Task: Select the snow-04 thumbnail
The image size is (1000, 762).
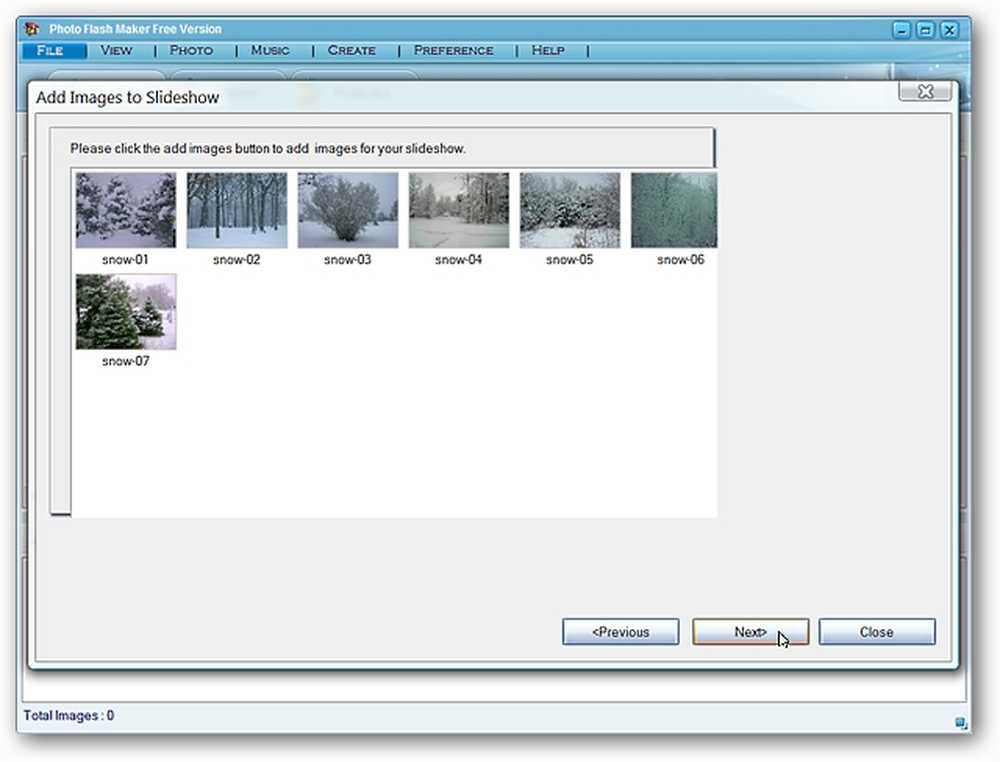Action: [459, 210]
